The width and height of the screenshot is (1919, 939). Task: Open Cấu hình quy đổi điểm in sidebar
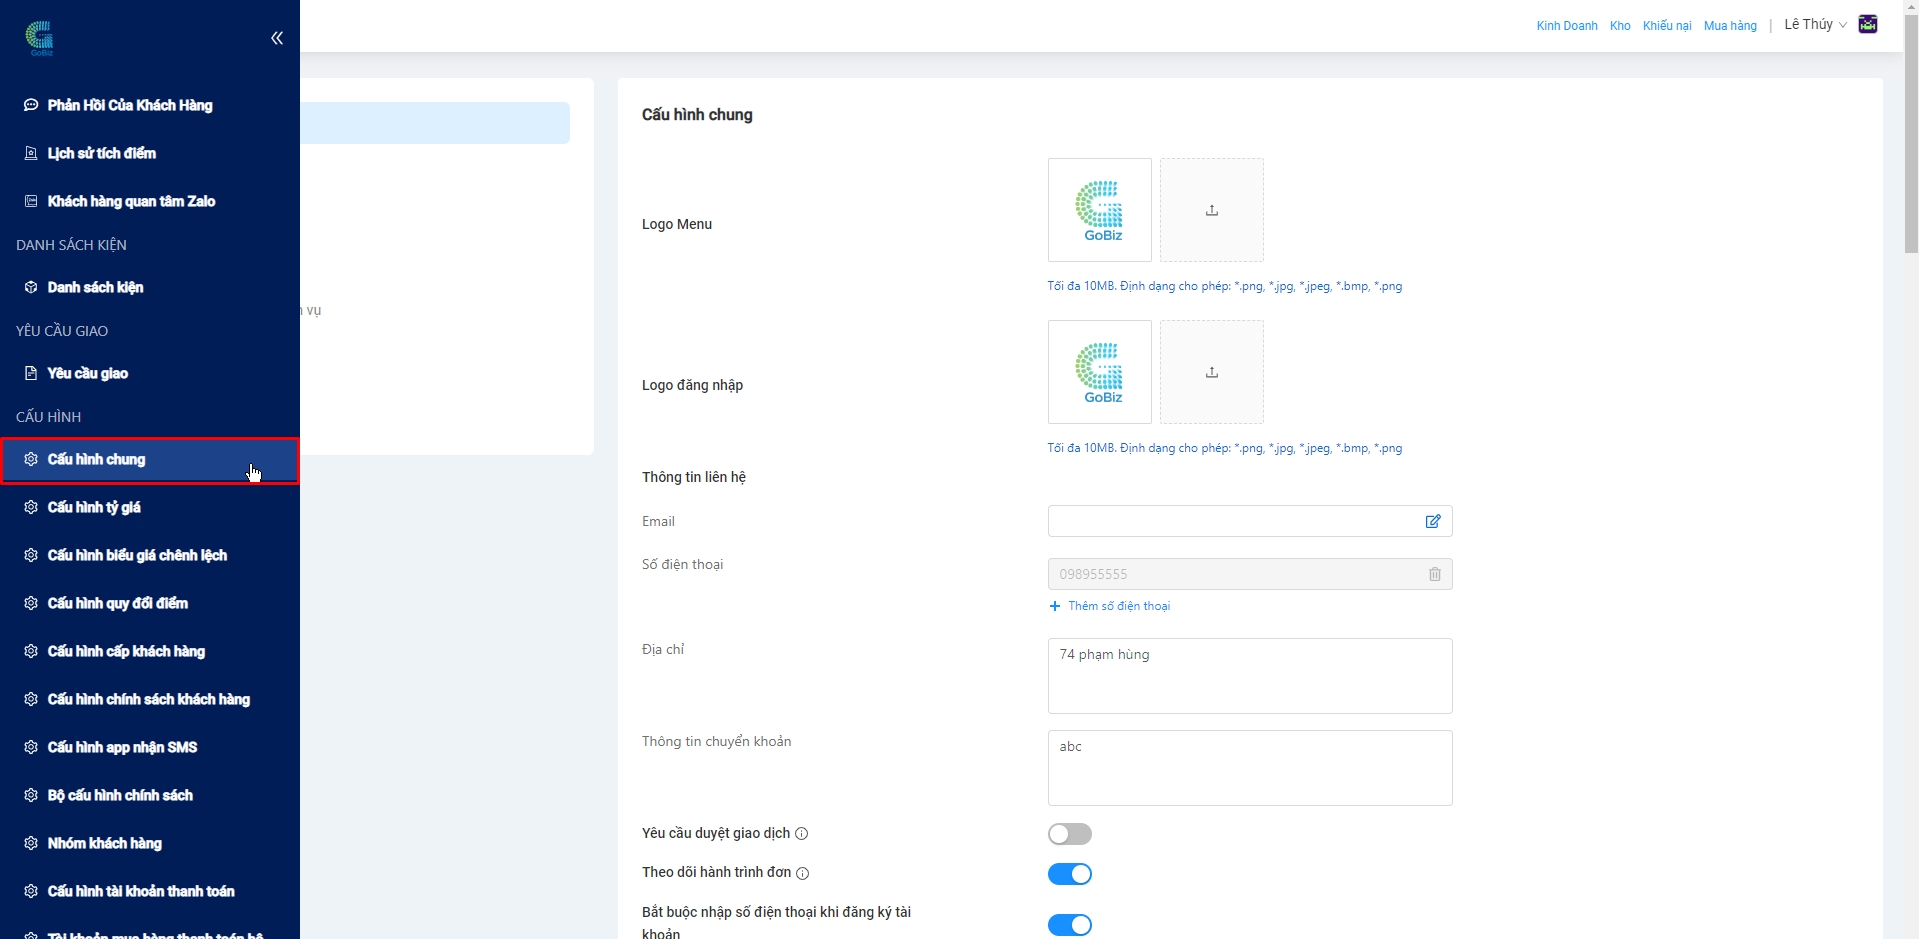click(x=117, y=603)
